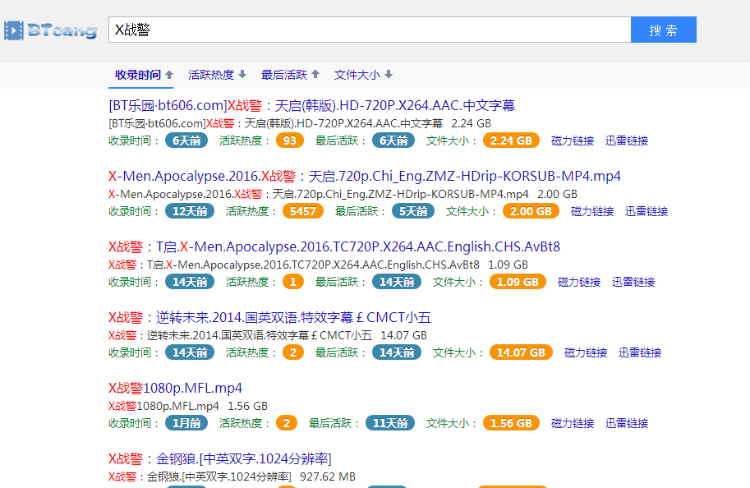750x488 pixels.
Task: Click the 5天前 最后活跃 badge
Action: click(413, 211)
